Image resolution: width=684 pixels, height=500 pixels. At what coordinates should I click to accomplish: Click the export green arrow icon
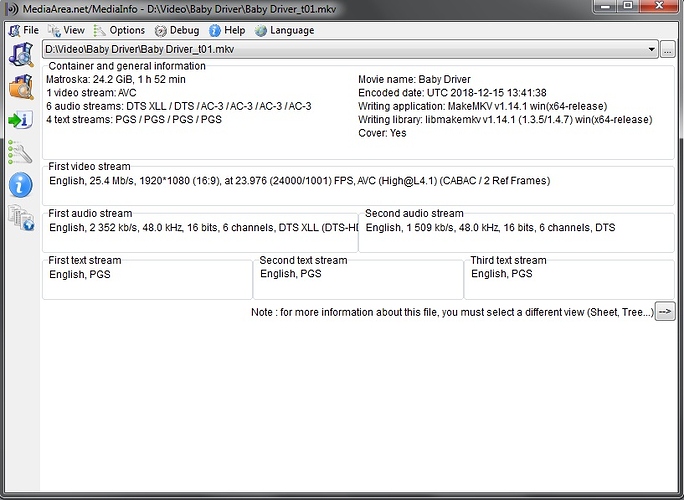[21, 120]
